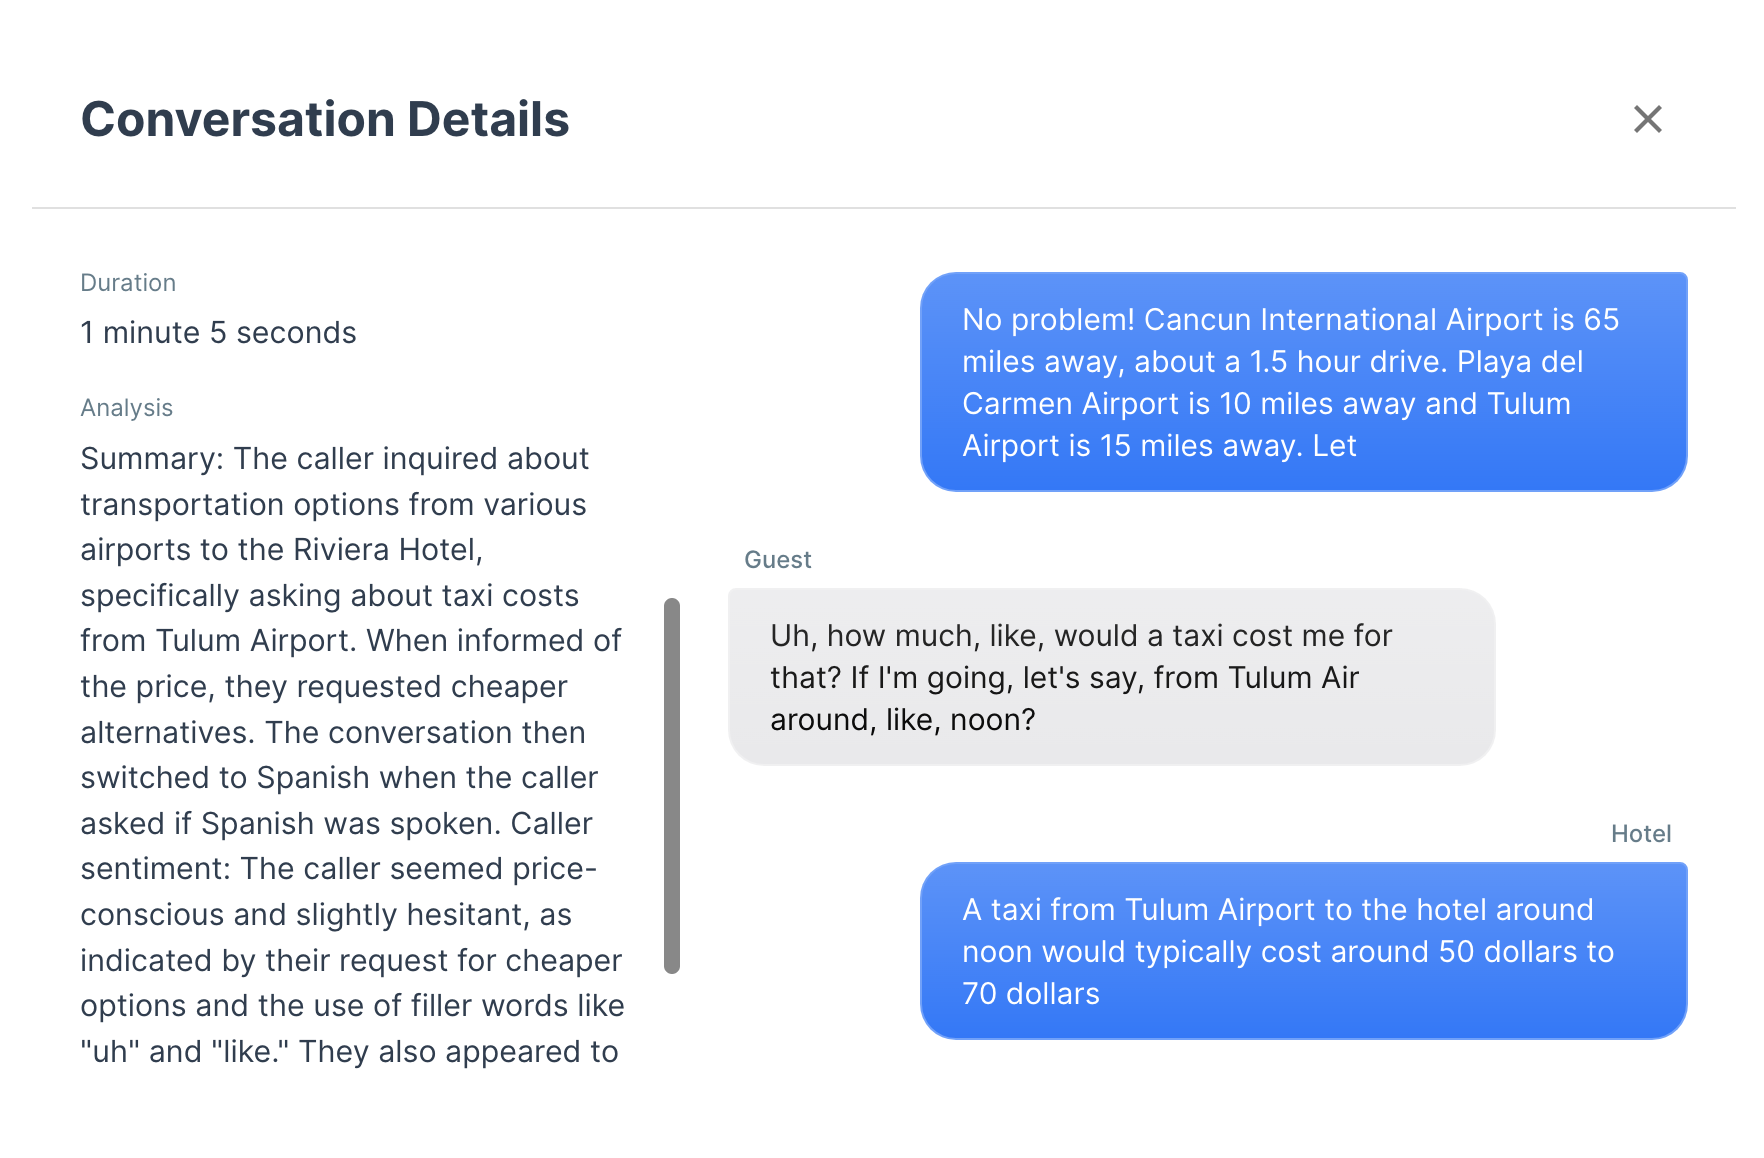Click the Analysis section label

pyautogui.click(x=127, y=408)
